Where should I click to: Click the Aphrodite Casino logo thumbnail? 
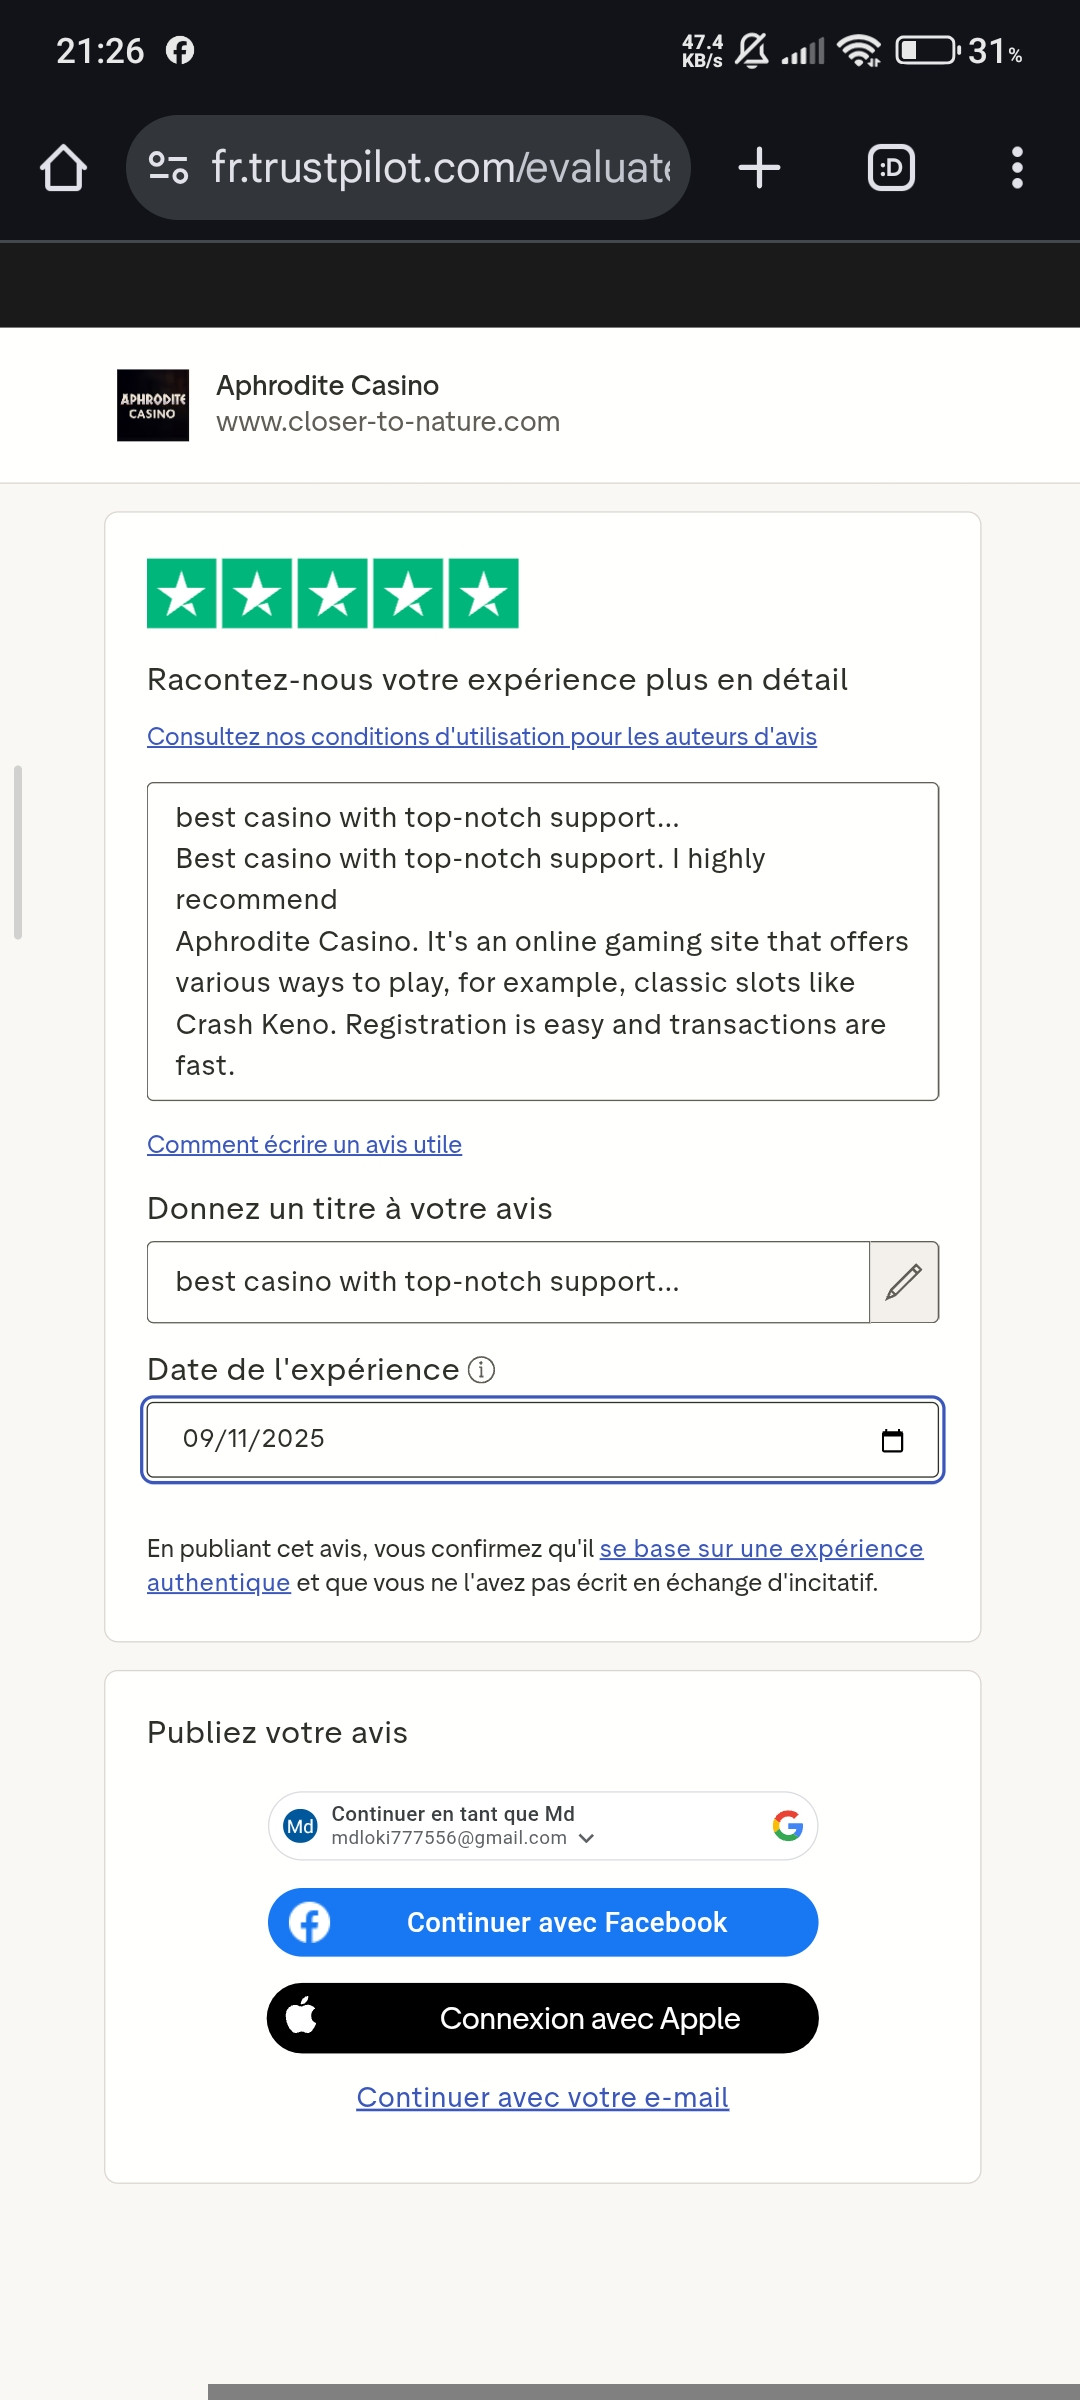pyautogui.click(x=153, y=405)
